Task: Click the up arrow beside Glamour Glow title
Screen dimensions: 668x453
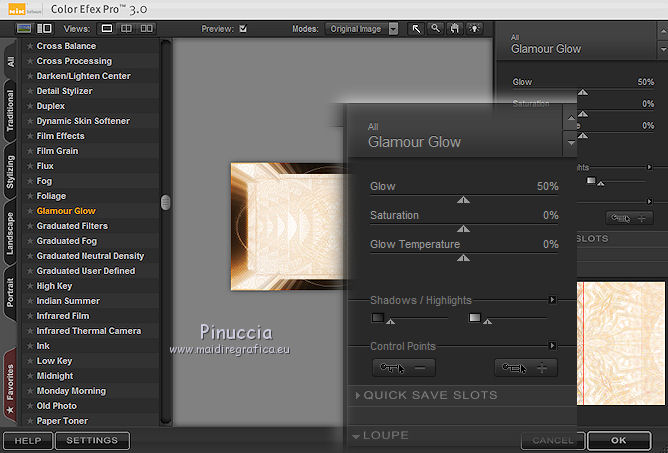Action: tap(571, 118)
